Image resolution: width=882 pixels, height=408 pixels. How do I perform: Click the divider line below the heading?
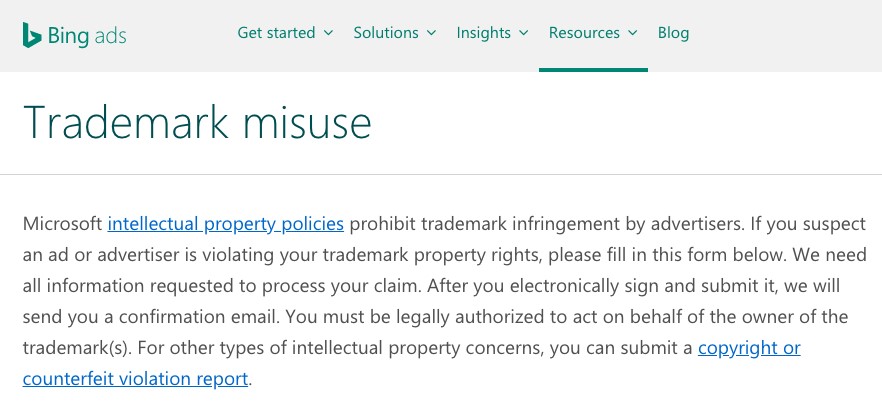pyautogui.click(x=440, y=175)
